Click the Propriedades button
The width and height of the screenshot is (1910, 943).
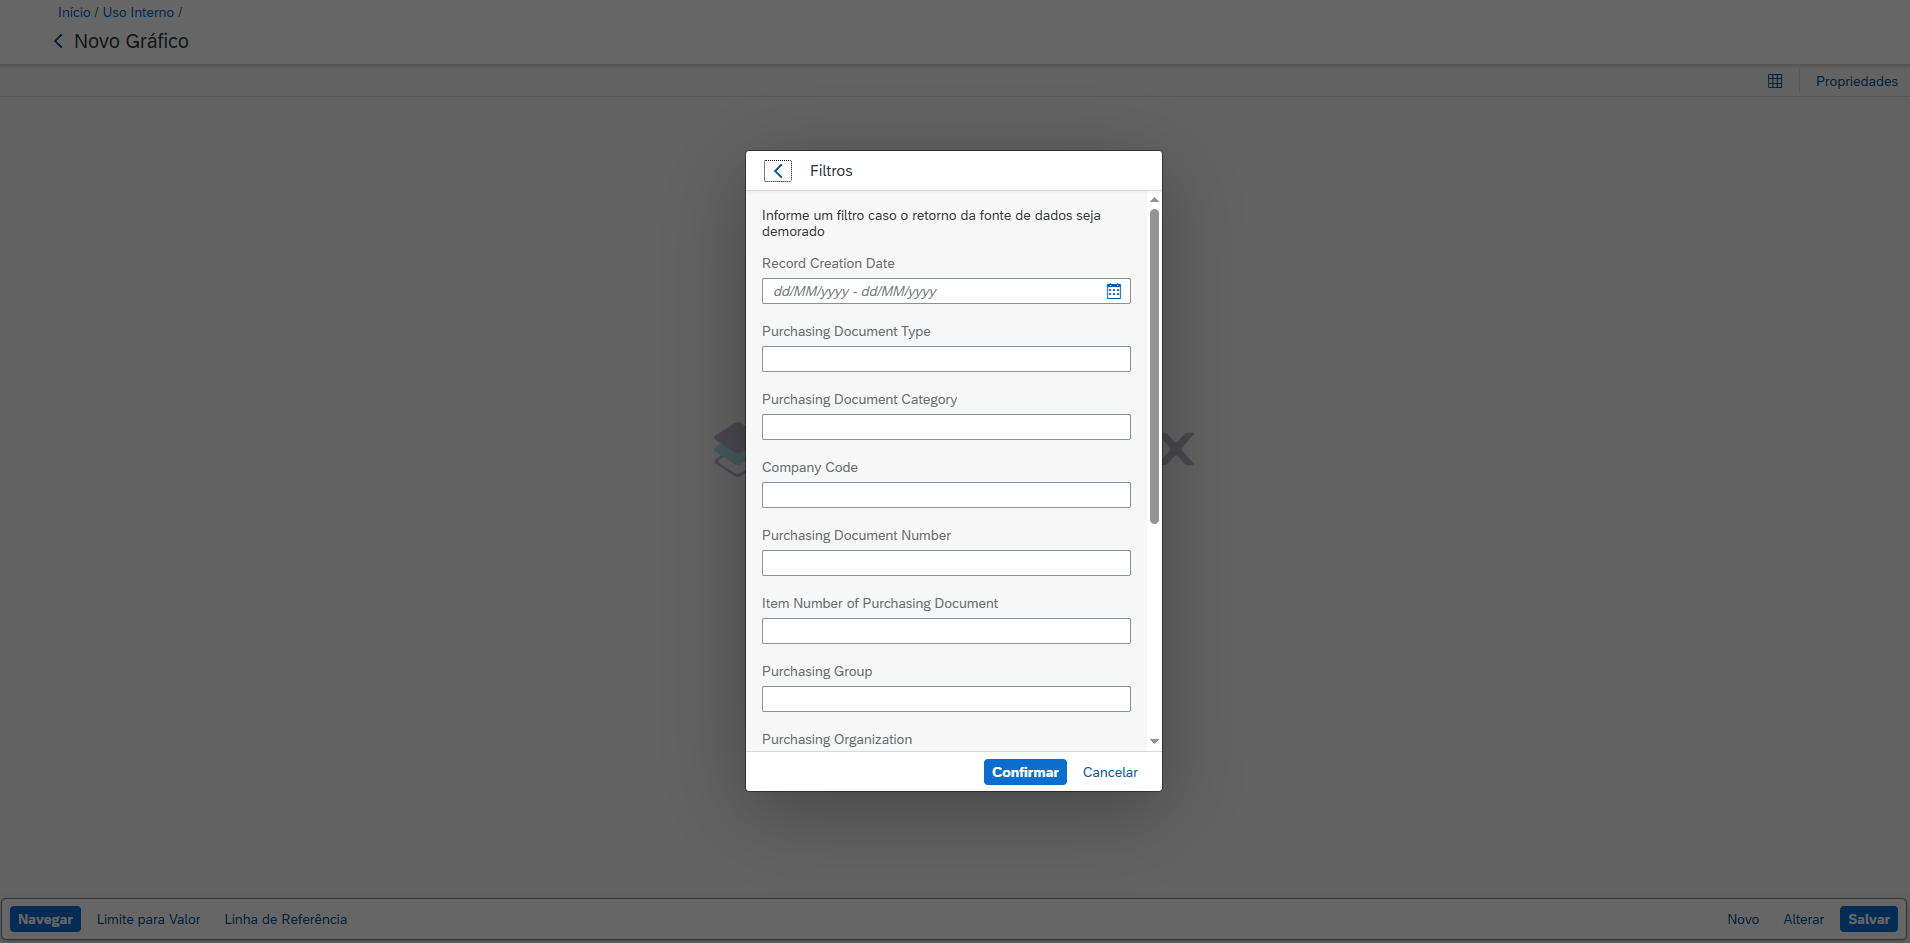pyautogui.click(x=1856, y=81)
